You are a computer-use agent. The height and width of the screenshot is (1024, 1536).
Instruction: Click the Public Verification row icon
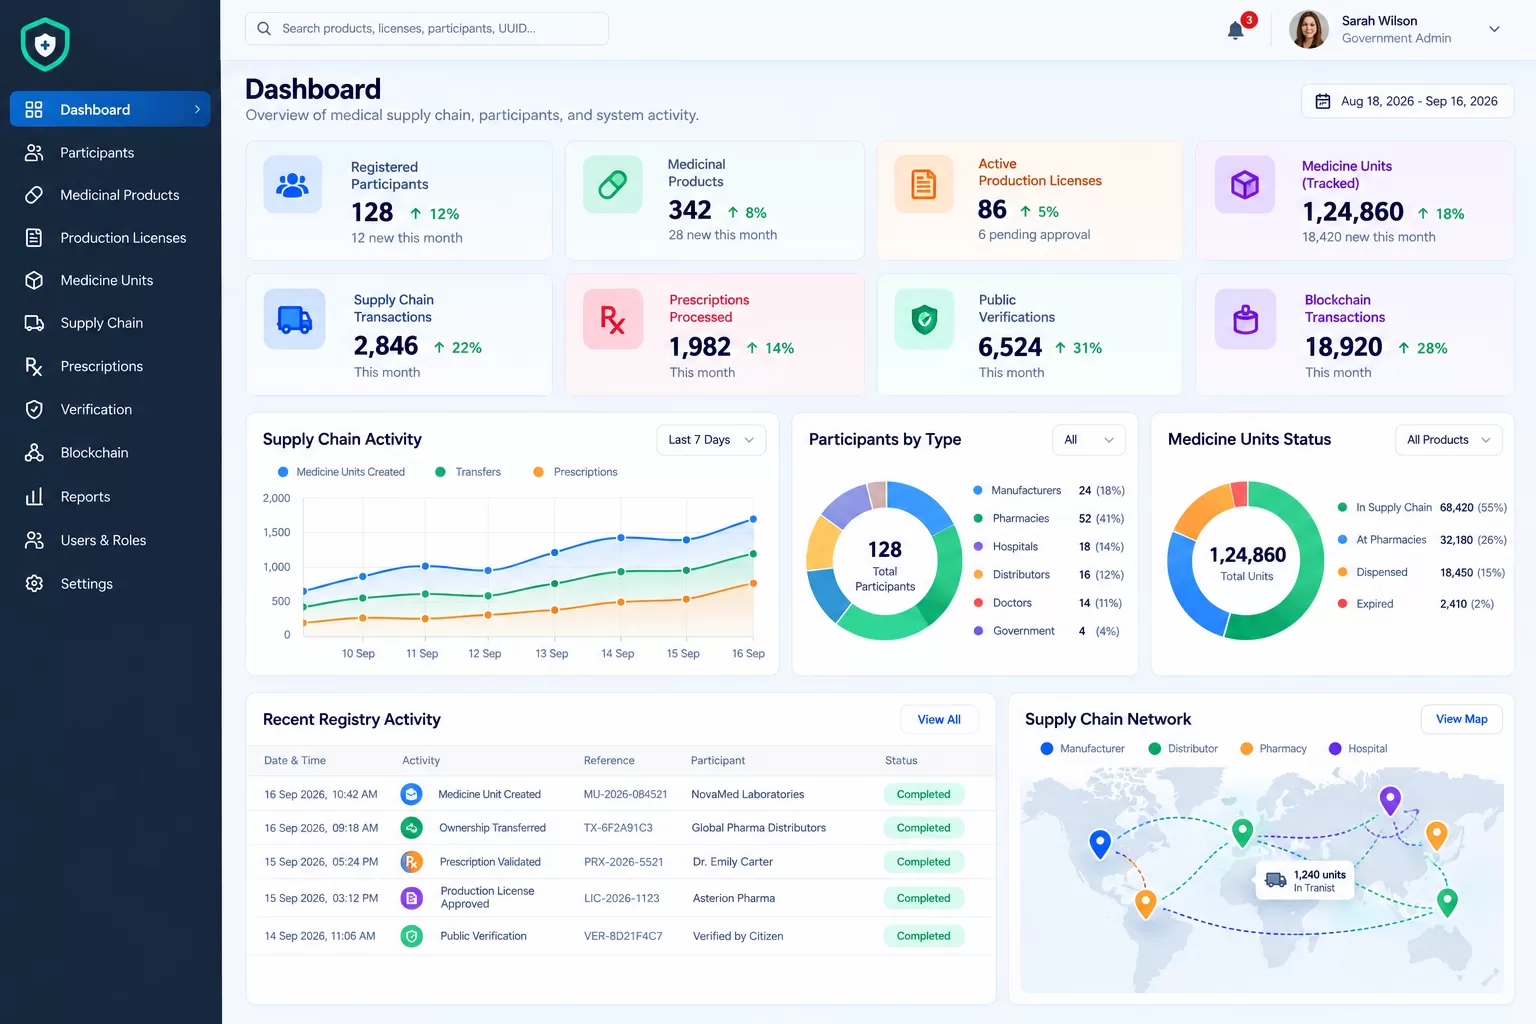coord(411,936)
